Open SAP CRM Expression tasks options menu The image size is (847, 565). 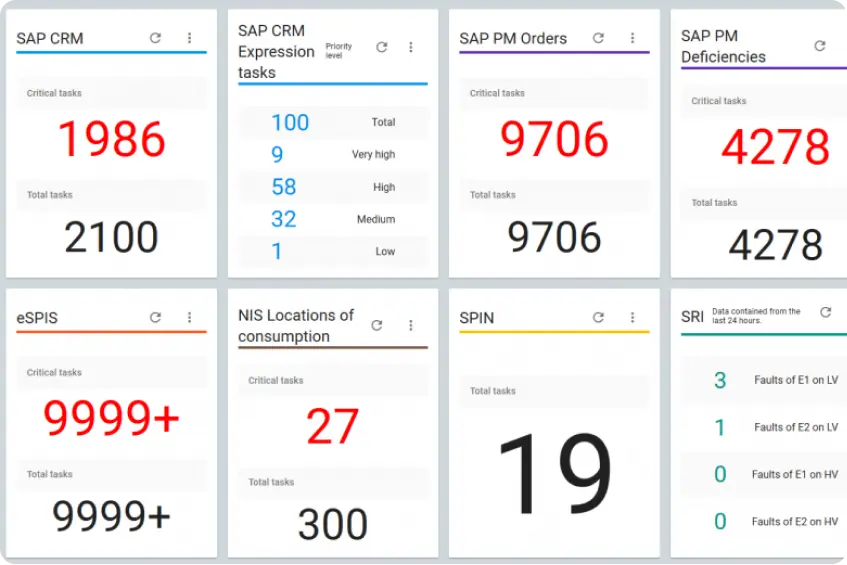pyautogui.click(x=410, y=47)
